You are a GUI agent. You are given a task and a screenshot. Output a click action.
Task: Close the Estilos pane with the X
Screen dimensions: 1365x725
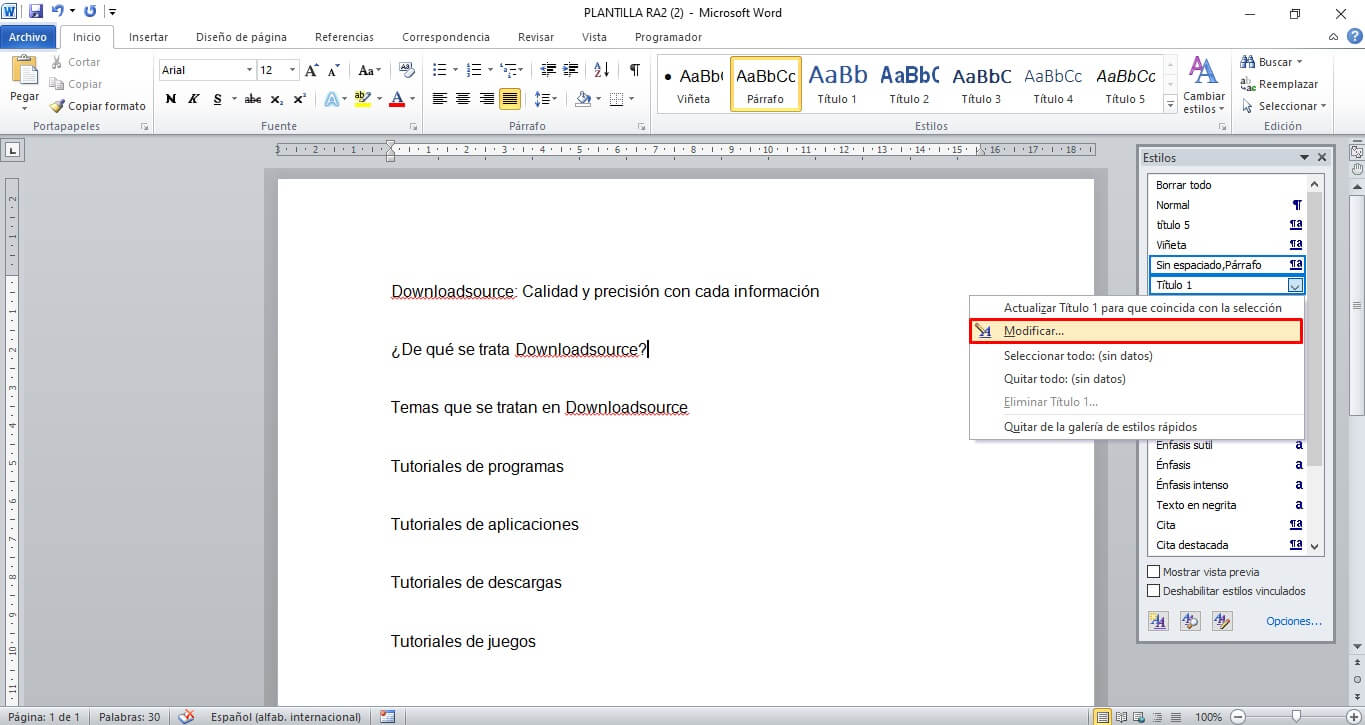click(1322, 158)
